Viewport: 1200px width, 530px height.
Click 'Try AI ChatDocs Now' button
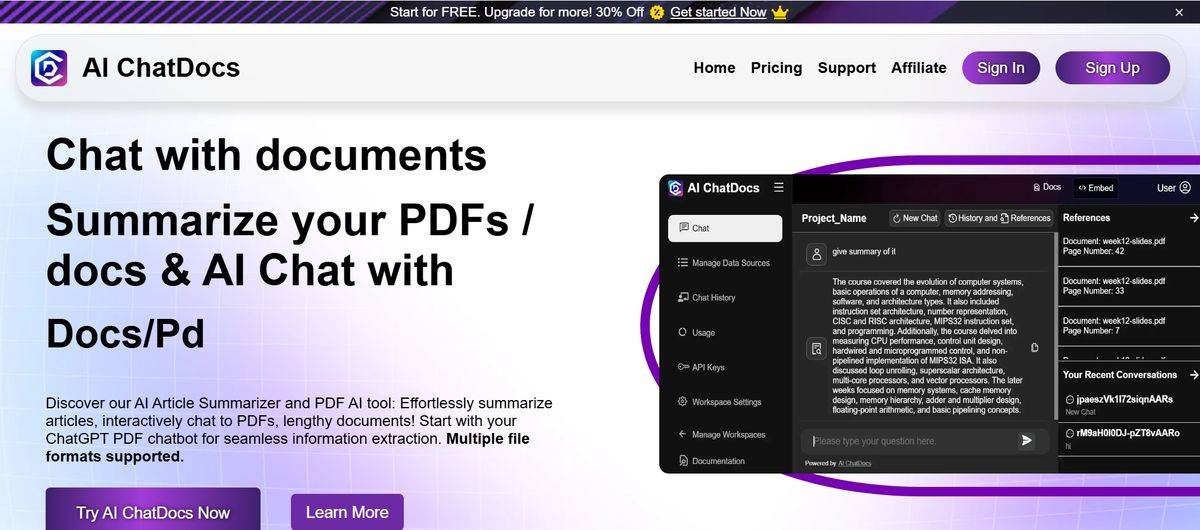pos(153,510)
